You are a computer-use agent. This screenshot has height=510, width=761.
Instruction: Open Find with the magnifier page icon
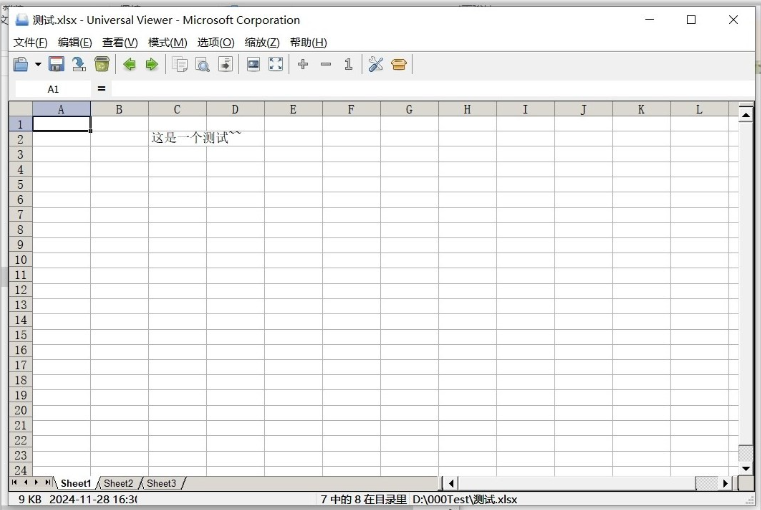202,64
